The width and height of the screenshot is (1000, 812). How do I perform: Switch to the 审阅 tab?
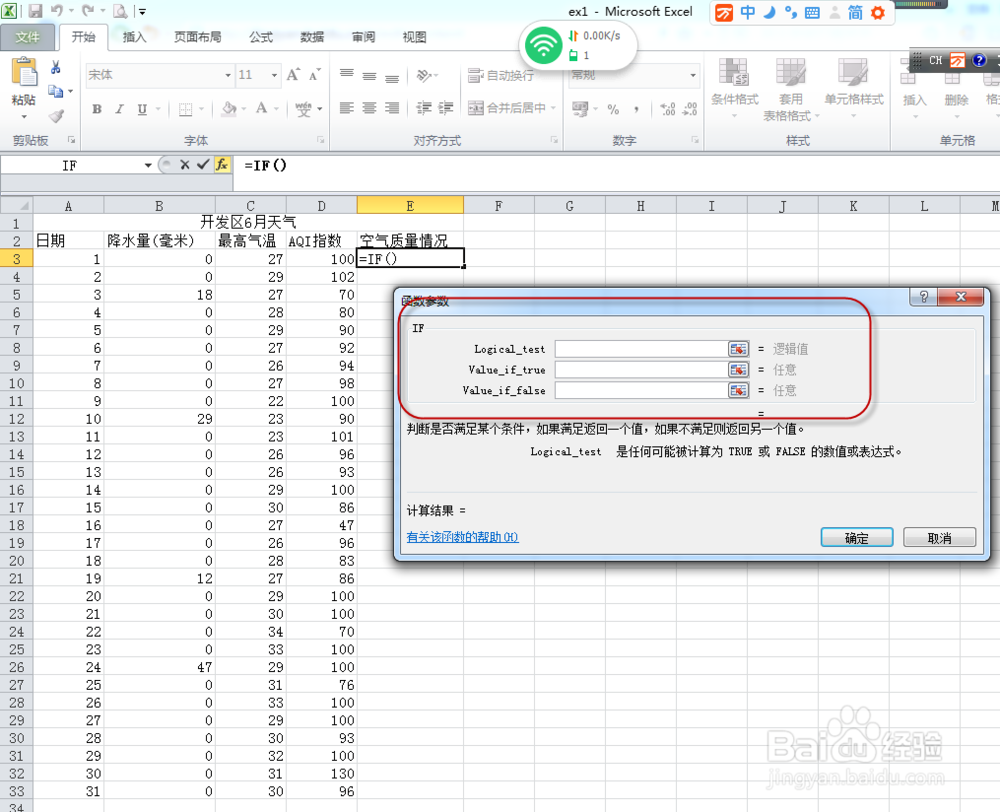[x=364, y=37]
